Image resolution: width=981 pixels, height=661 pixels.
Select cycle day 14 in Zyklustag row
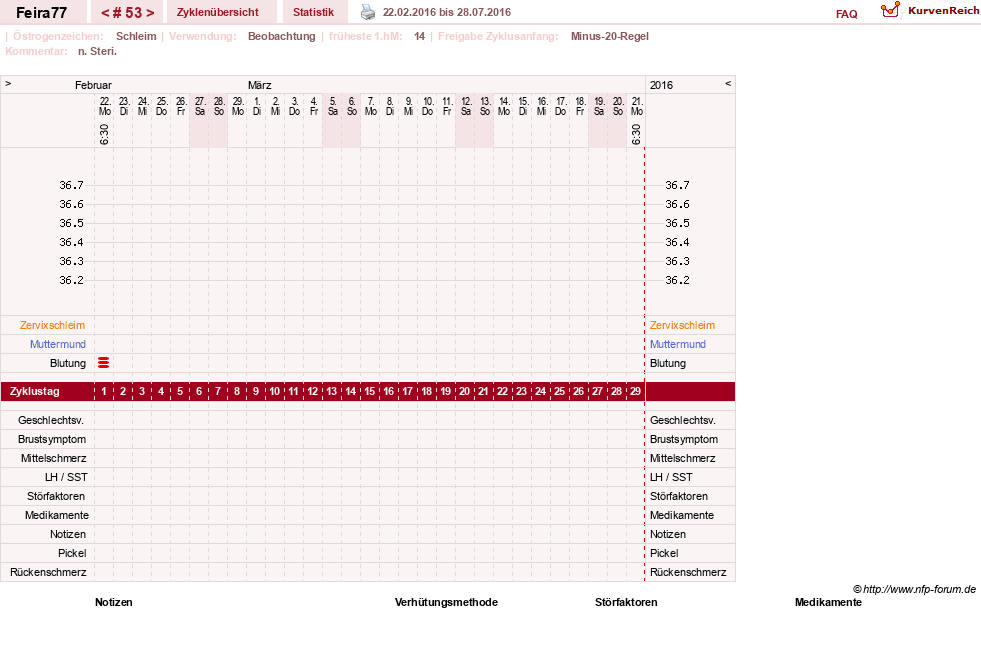351,391
